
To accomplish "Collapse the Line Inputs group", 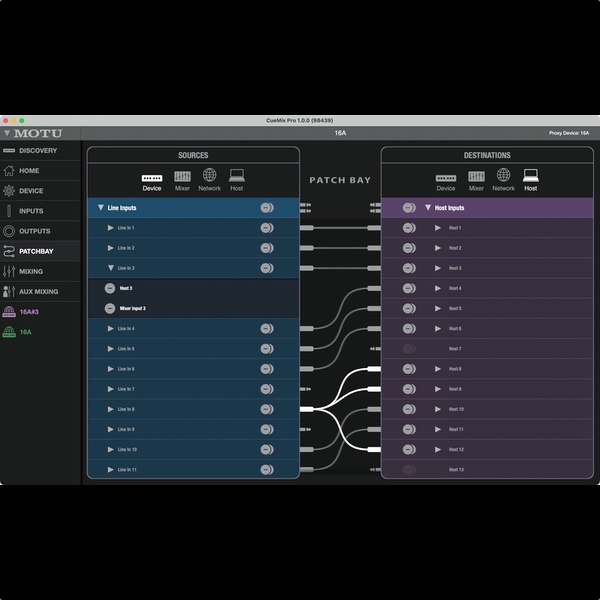I will pos(101,208).
